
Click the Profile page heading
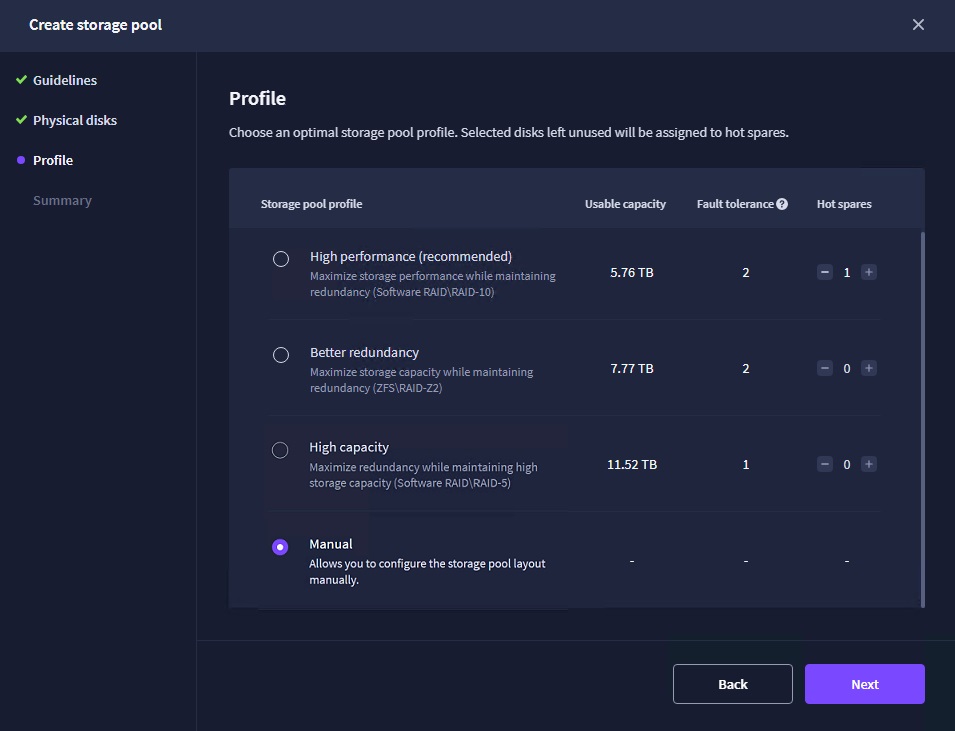coord(257,98)
